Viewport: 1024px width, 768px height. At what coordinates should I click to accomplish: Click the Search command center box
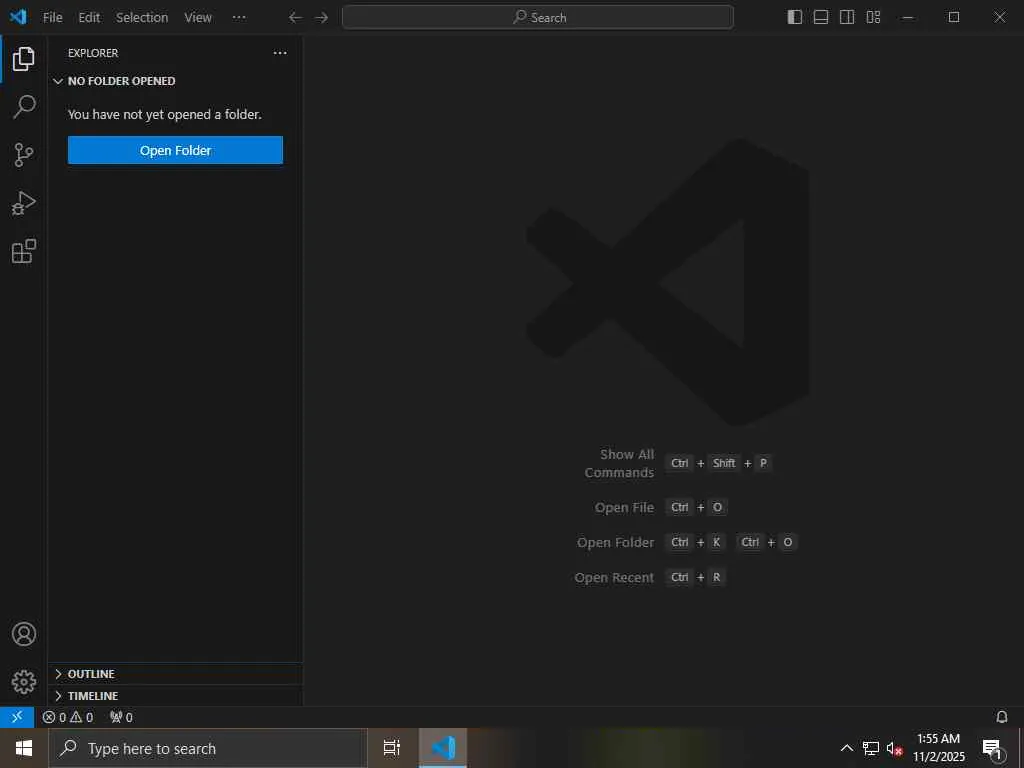[x=538, y=18]
